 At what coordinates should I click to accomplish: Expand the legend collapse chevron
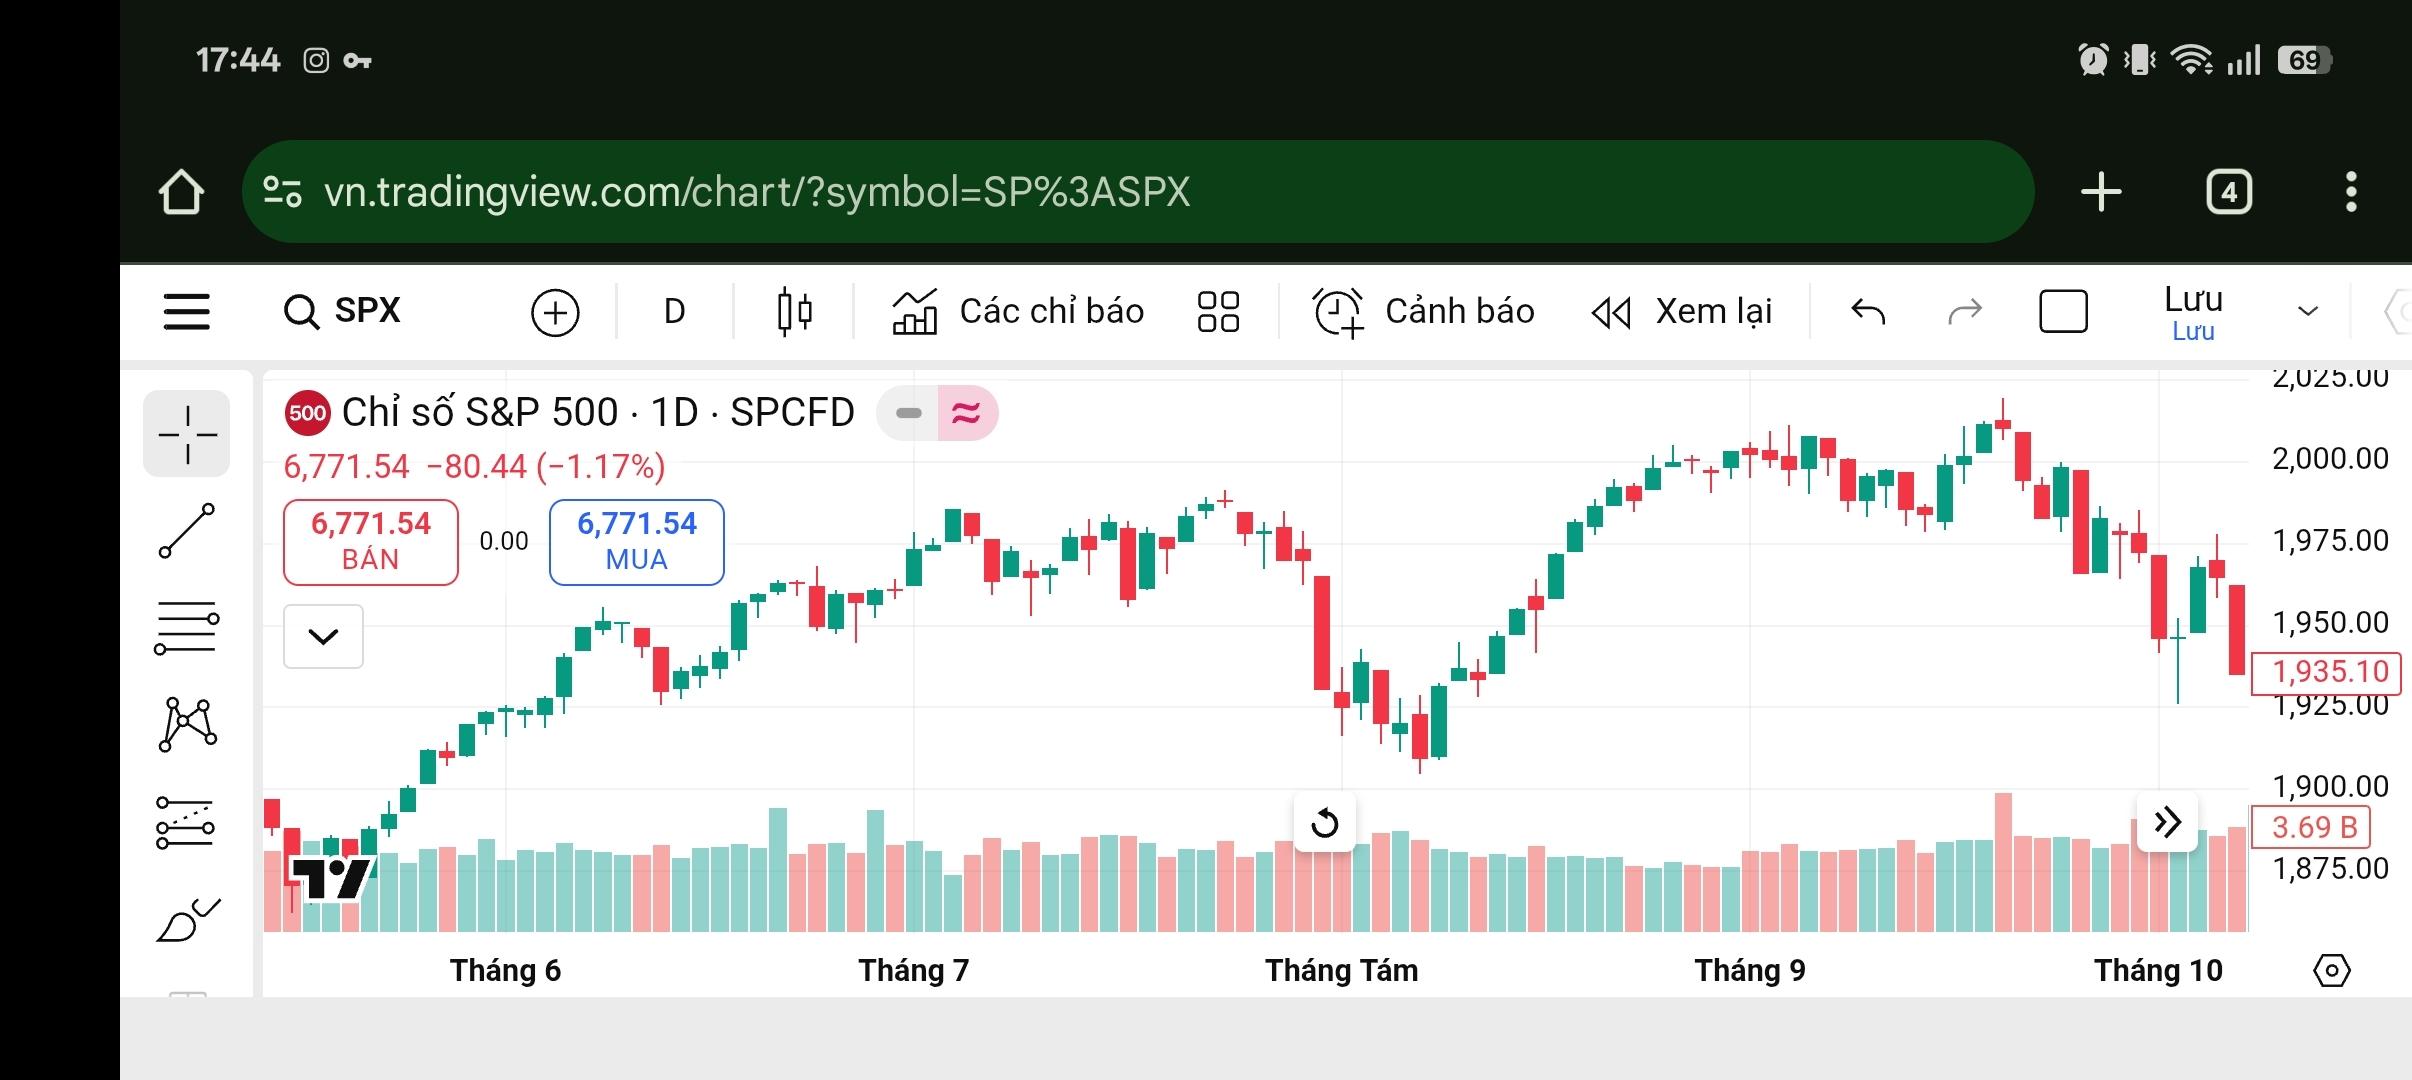pos(323,636)
